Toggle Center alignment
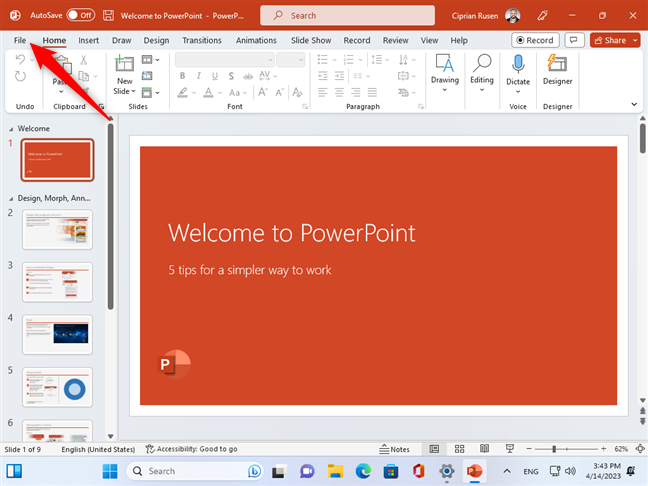Viewport: 648px width, 486px height. point(339,92)
